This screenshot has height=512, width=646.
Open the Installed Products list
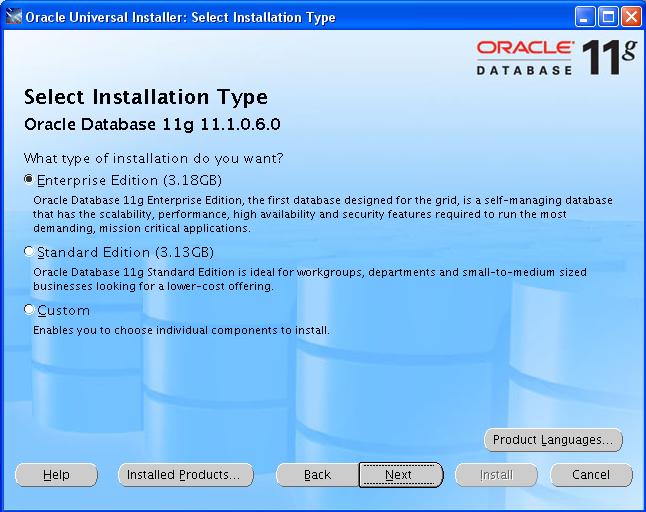[184, 475]
